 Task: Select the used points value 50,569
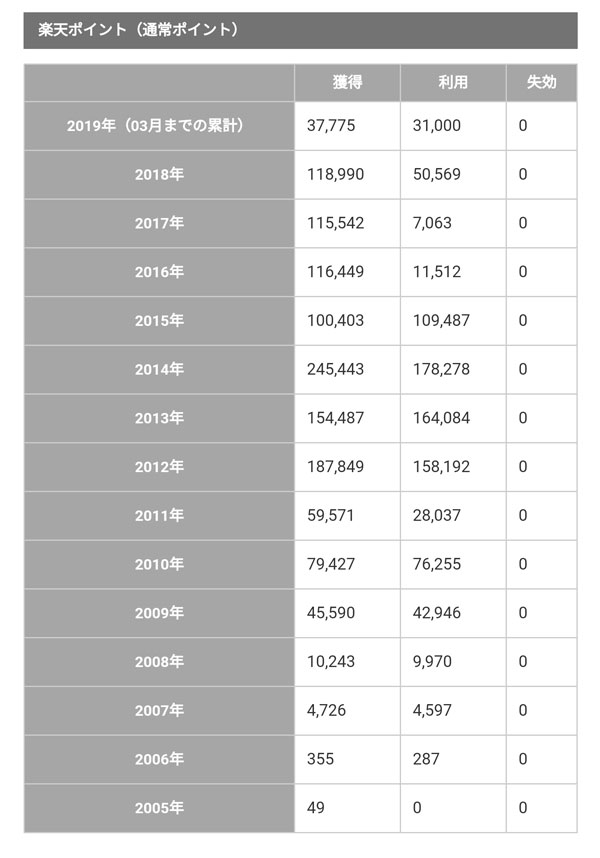pyautogui.click(x=437, y=174)
